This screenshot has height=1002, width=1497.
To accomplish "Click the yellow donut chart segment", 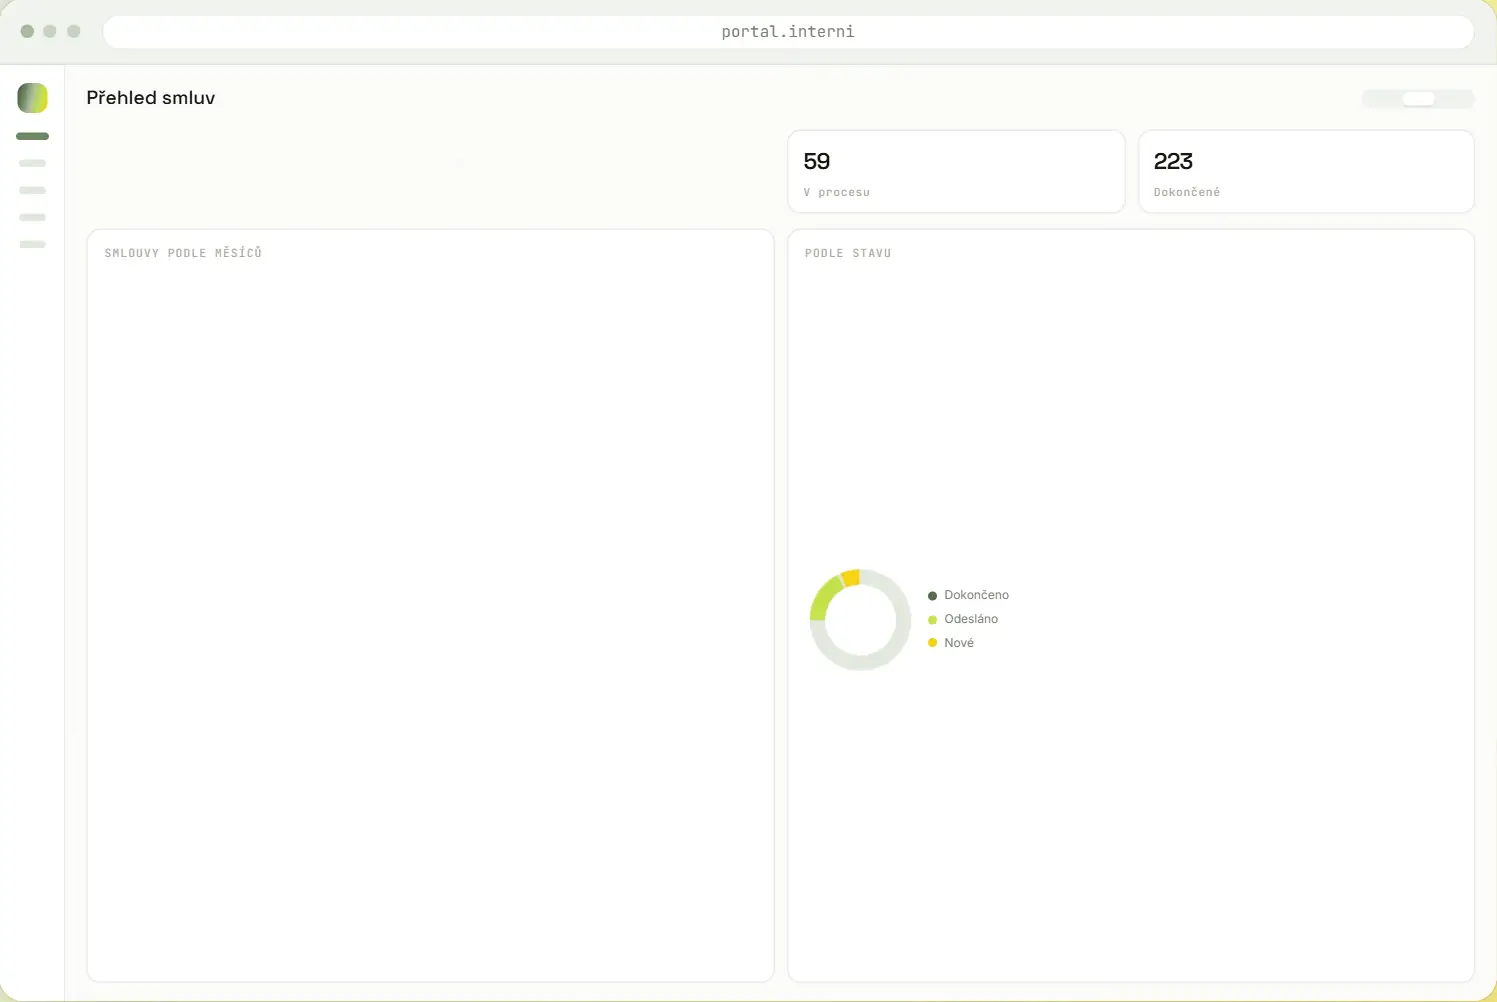I will pyautogui.click(x=851, y=578).
